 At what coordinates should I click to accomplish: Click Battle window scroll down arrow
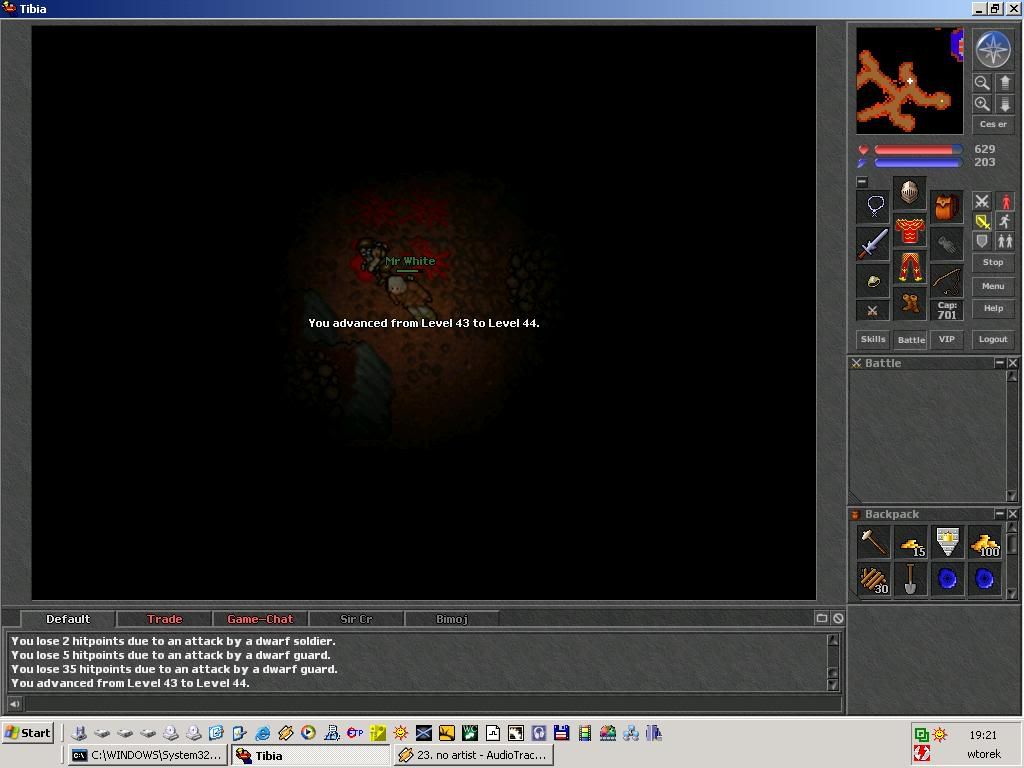1012,496
